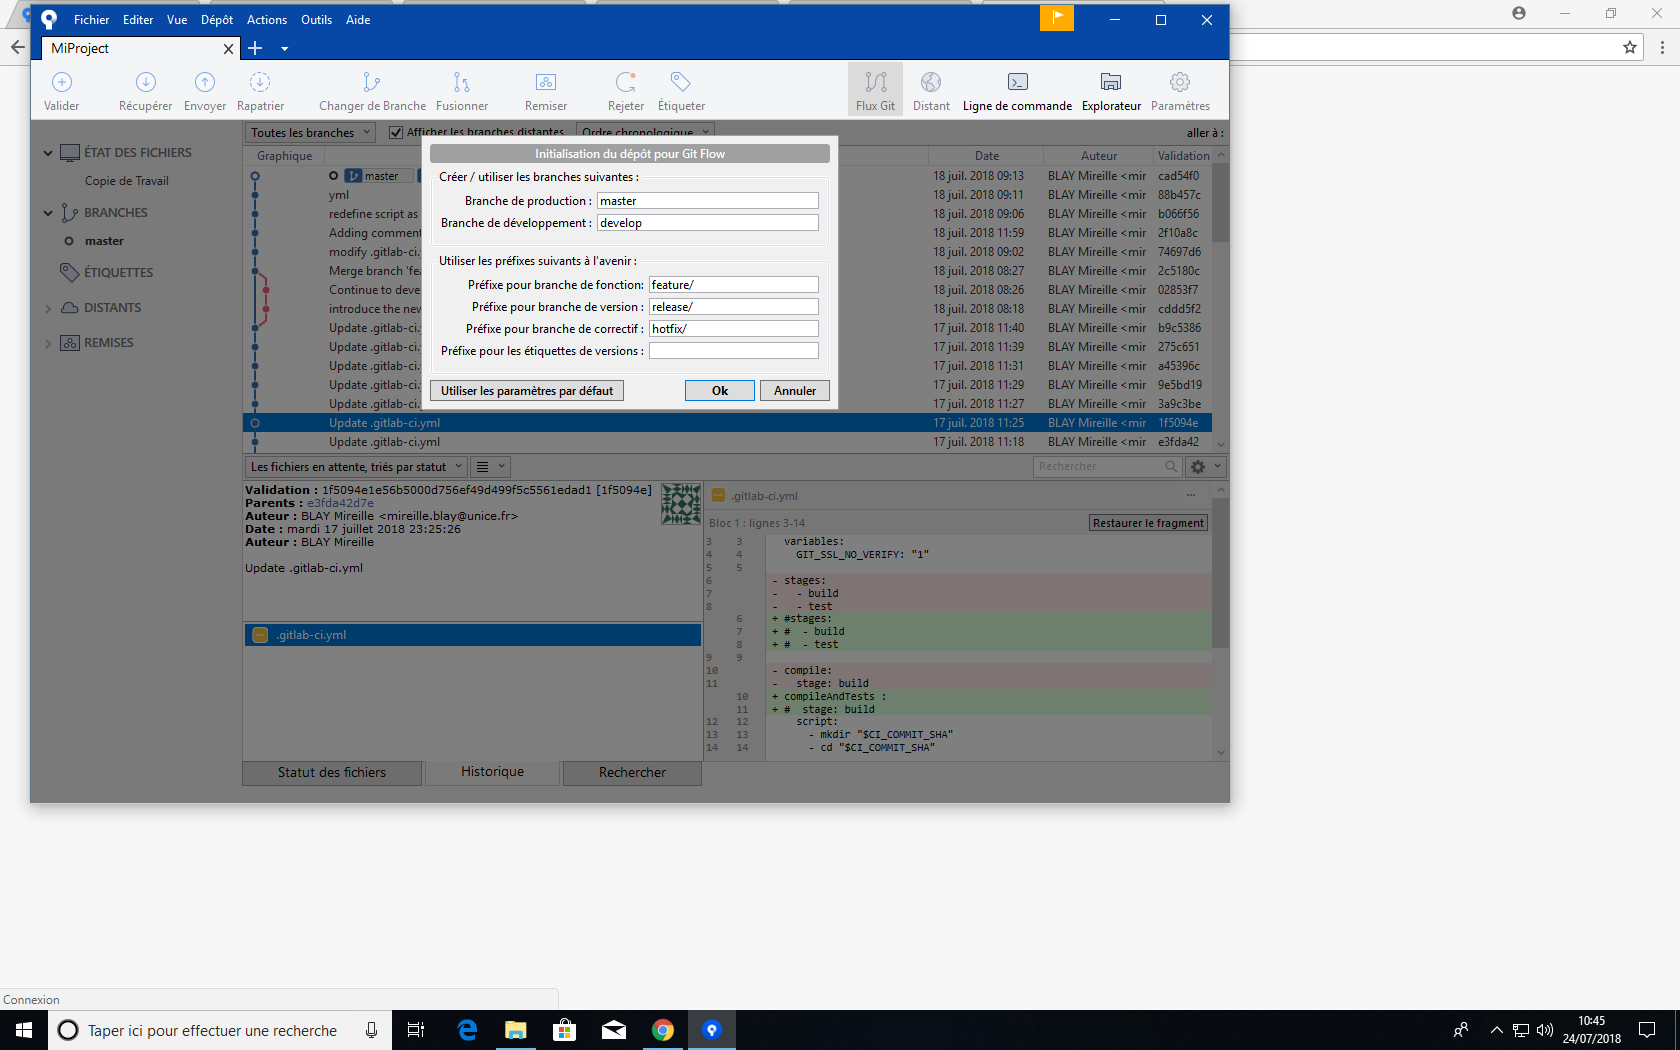
Task: Open the Paramètres gear icon
Action: [1180, 83]
